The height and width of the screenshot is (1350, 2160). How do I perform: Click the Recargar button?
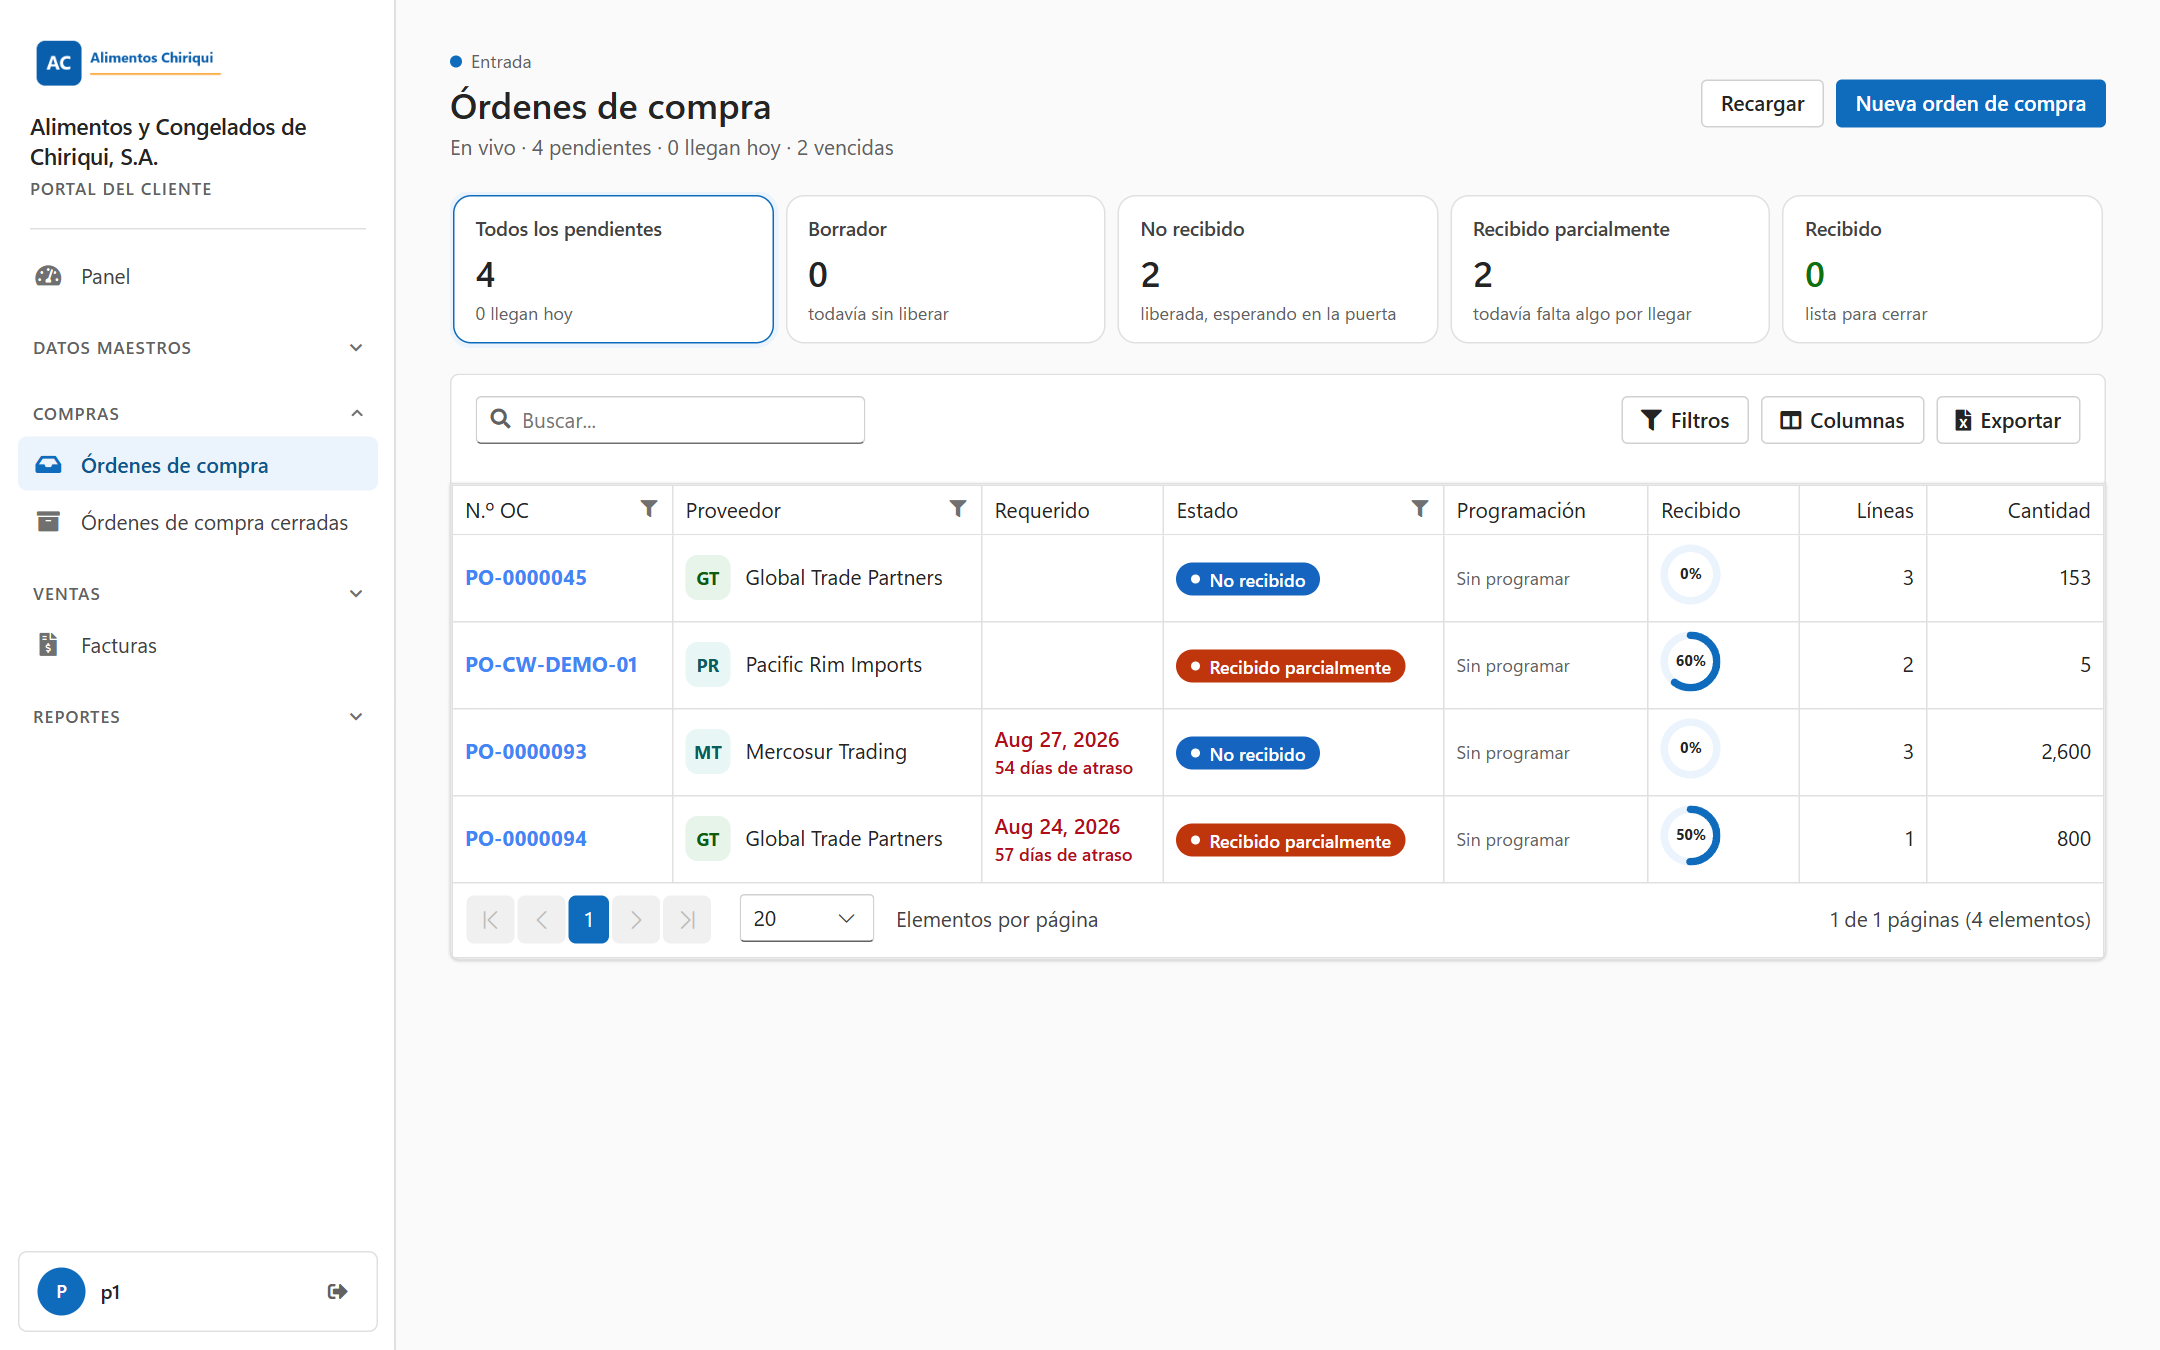tap(1762, 104)
